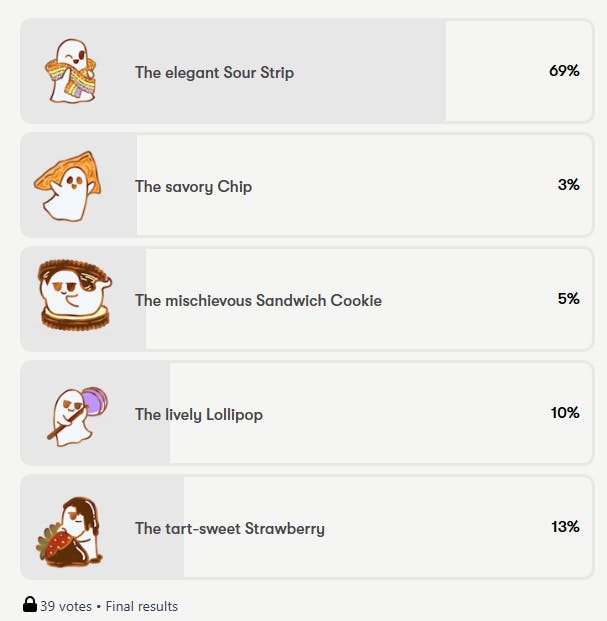Click the ghost carrying purple lollipop
This screenshot has height=621, width=607.
point(77,417)
